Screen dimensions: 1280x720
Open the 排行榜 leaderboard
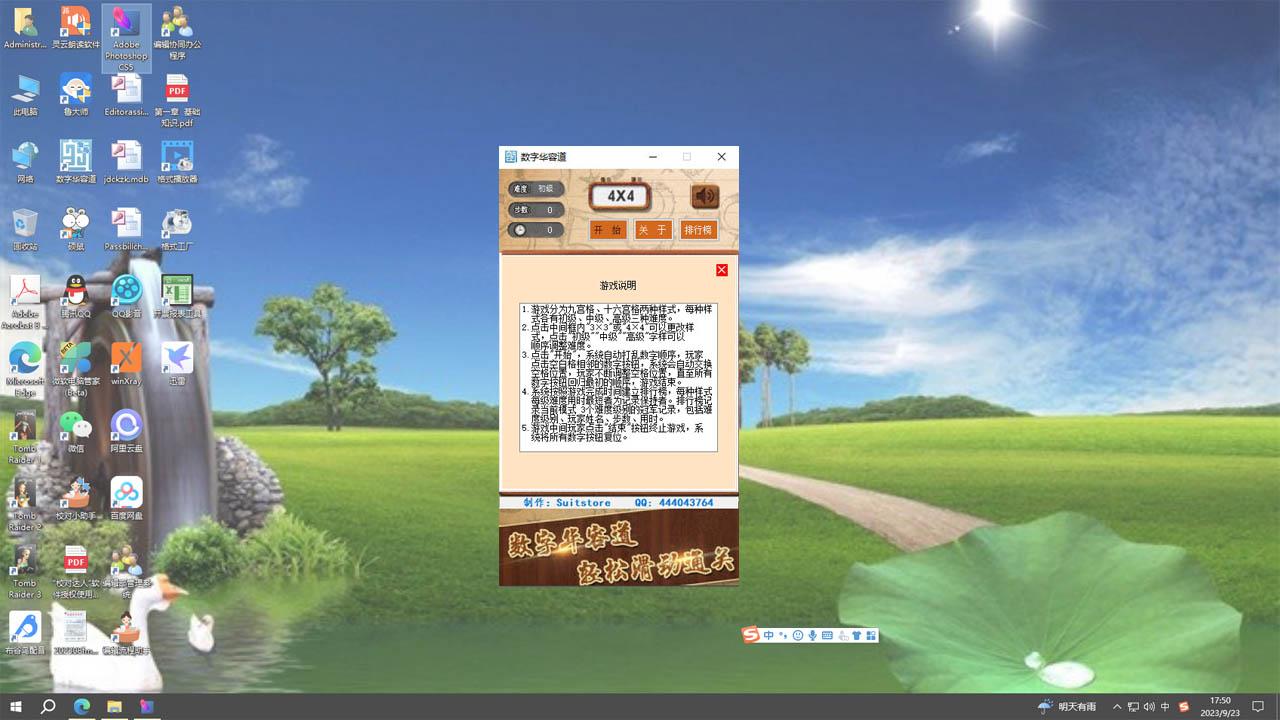tap(698, 230)
